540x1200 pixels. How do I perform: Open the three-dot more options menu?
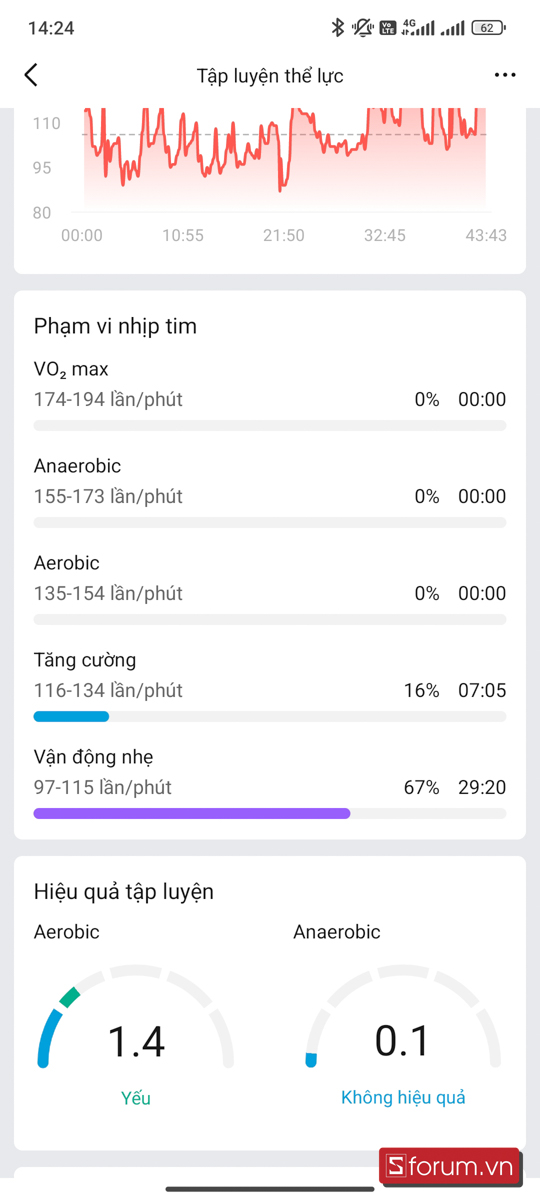(x=505, y=75)
